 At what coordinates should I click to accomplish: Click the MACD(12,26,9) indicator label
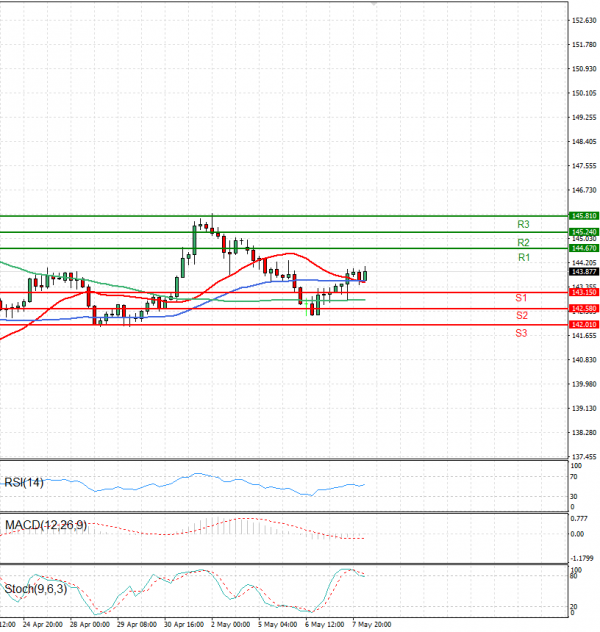(43, 524)
